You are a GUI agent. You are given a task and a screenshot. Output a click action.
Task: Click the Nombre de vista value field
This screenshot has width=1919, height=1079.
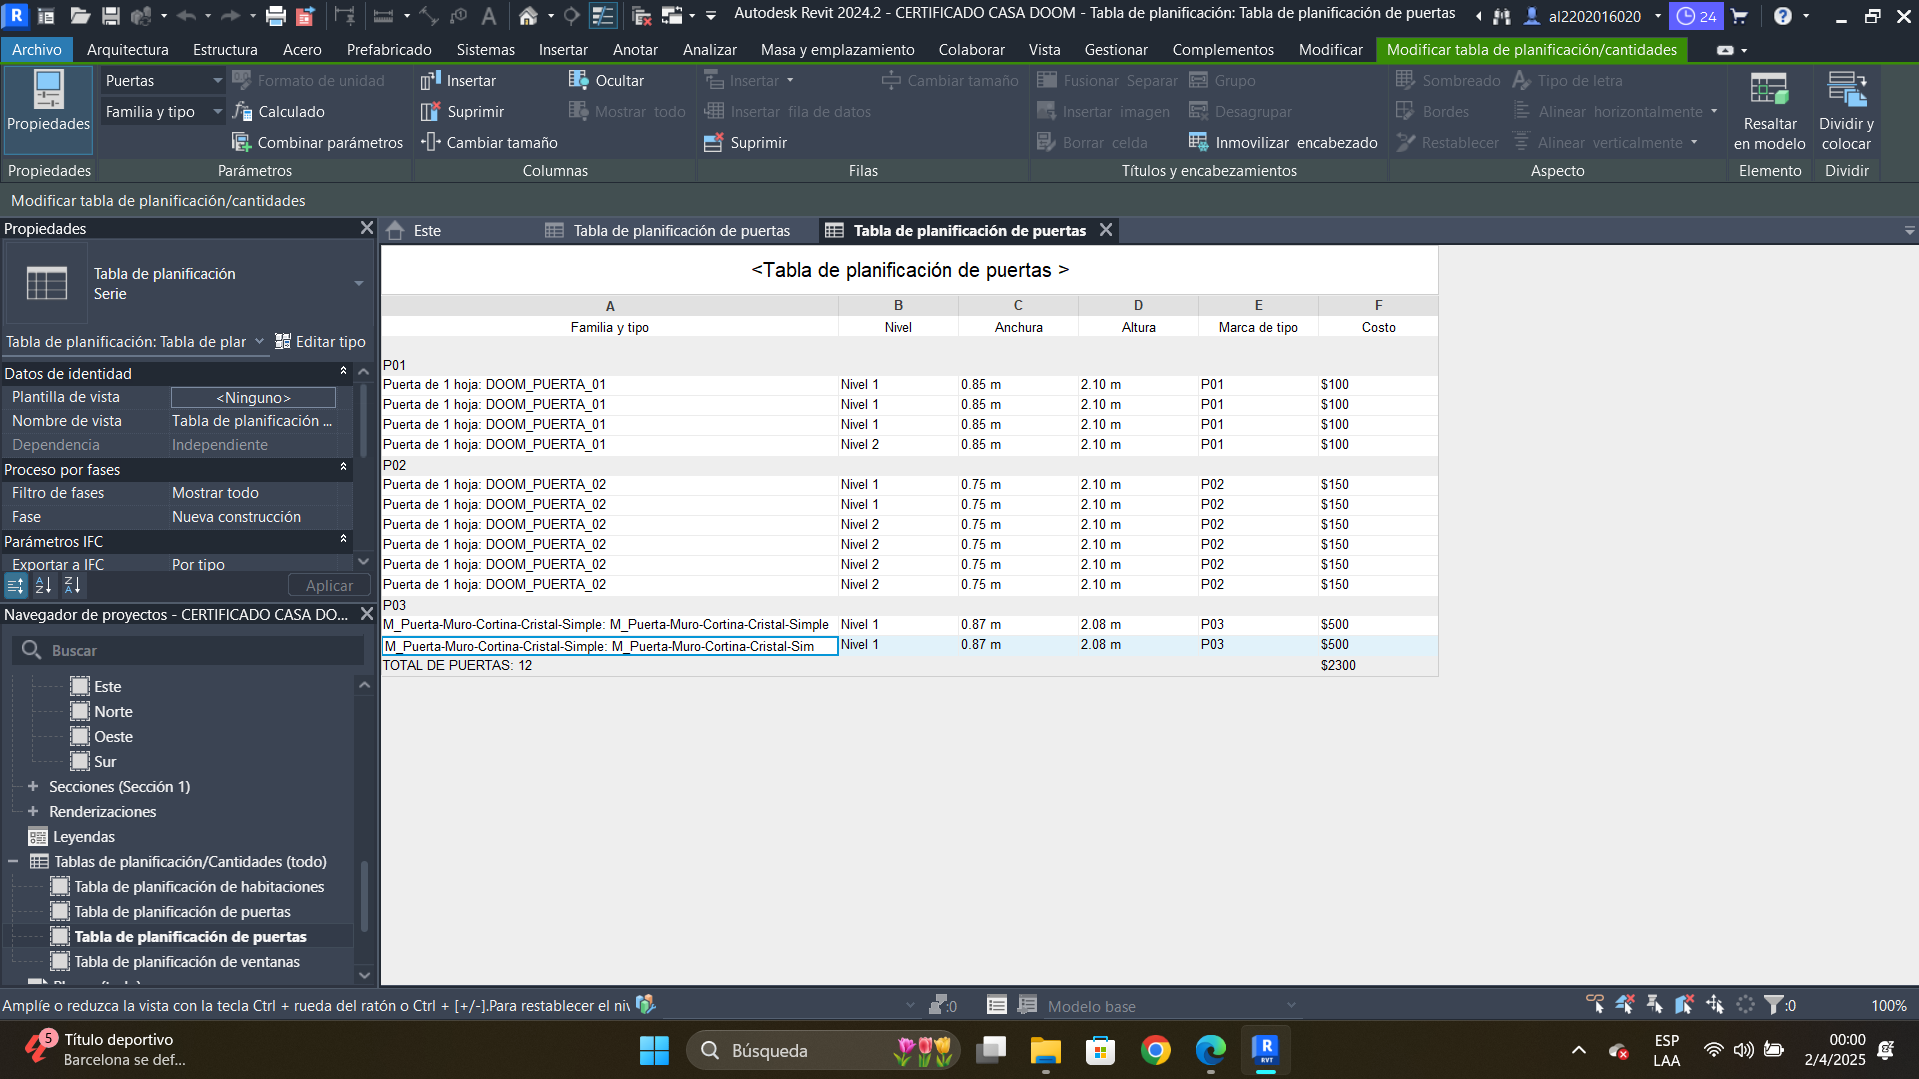click(253, 421)
